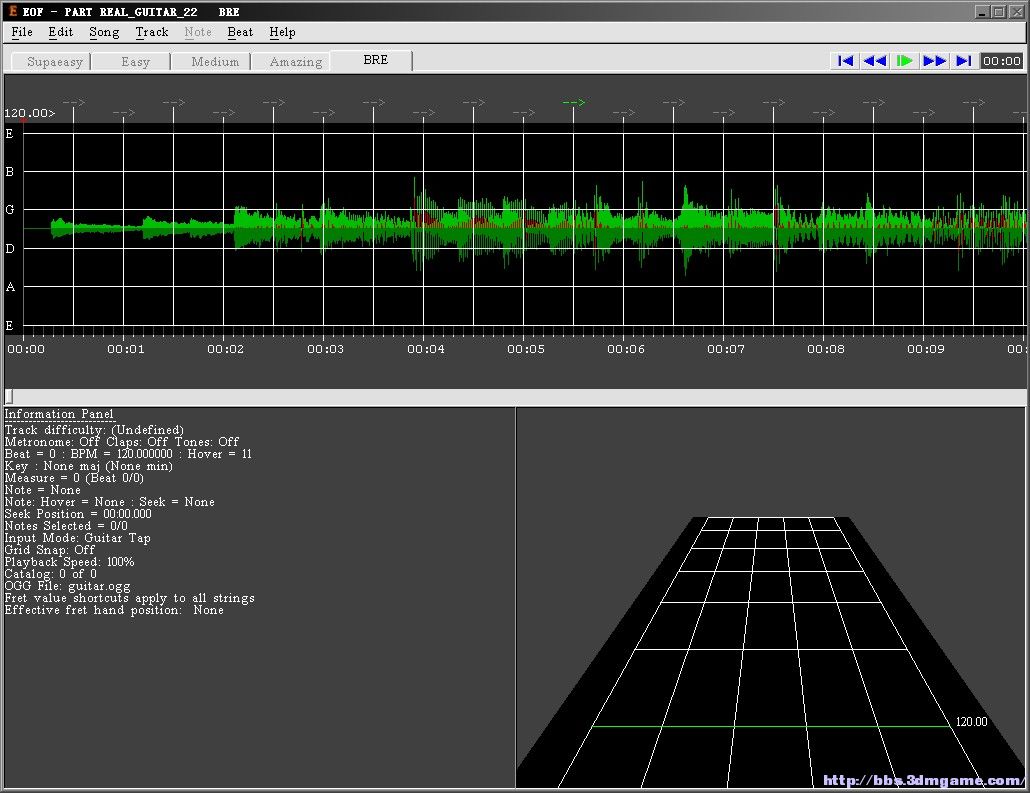Click the seek bar slider handle
This screenshot has width=1030, height=793.
9,396
